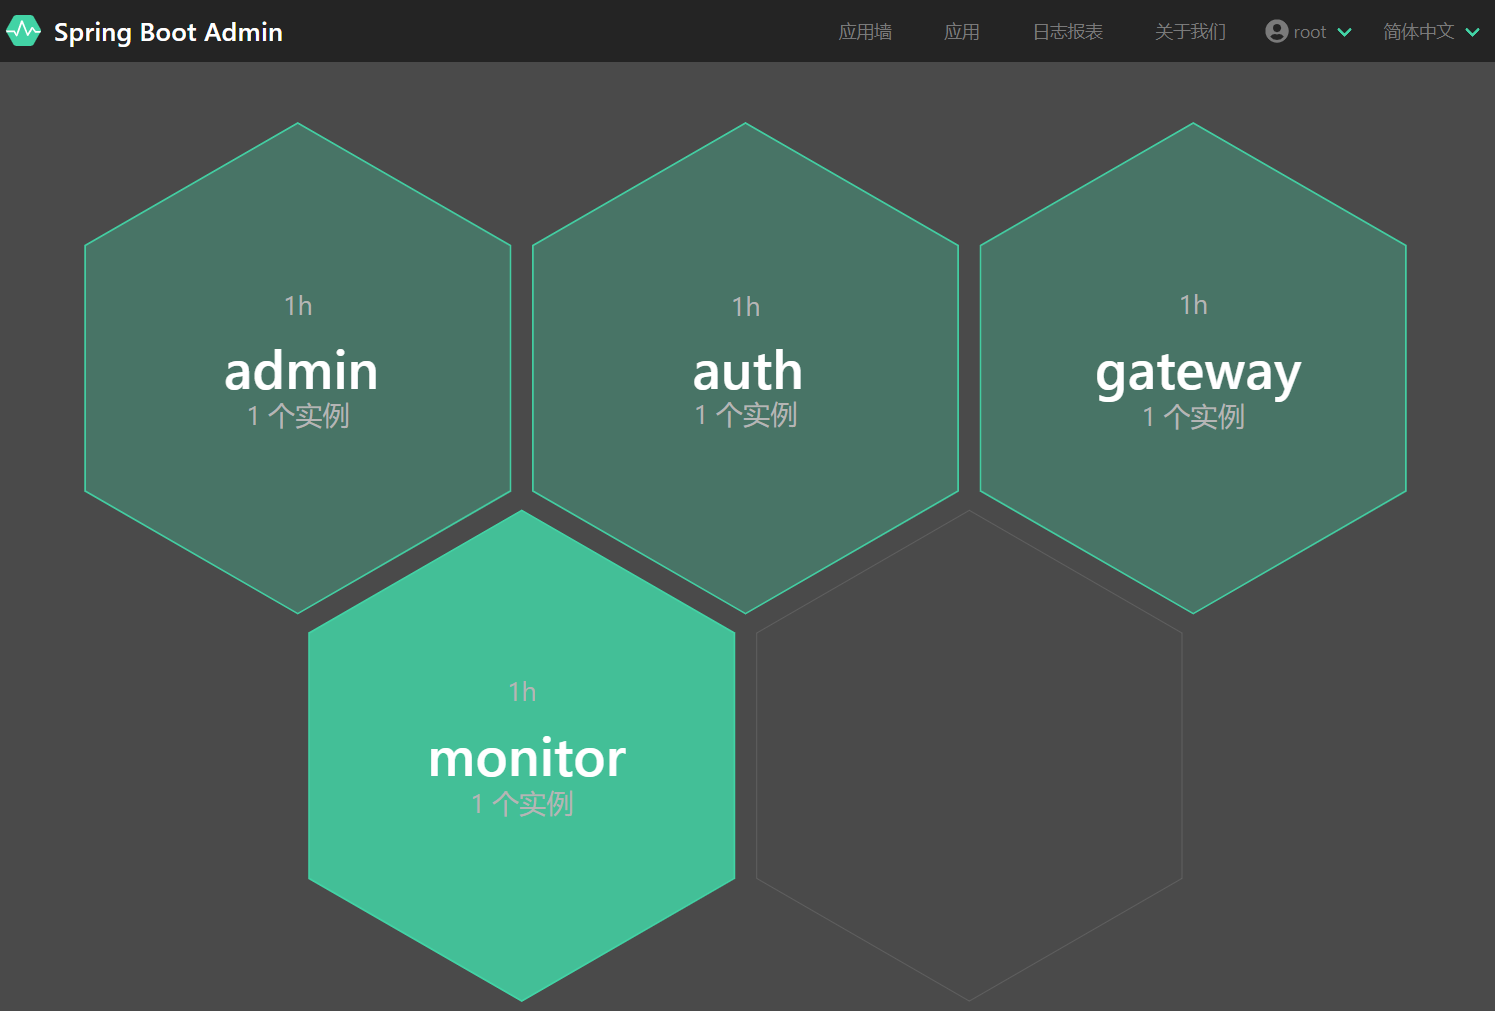The width and height of the screenshot is (1495, 1011).
Task: Expand the chevron next to 简体中文
Action: (x=1472, y=32)
